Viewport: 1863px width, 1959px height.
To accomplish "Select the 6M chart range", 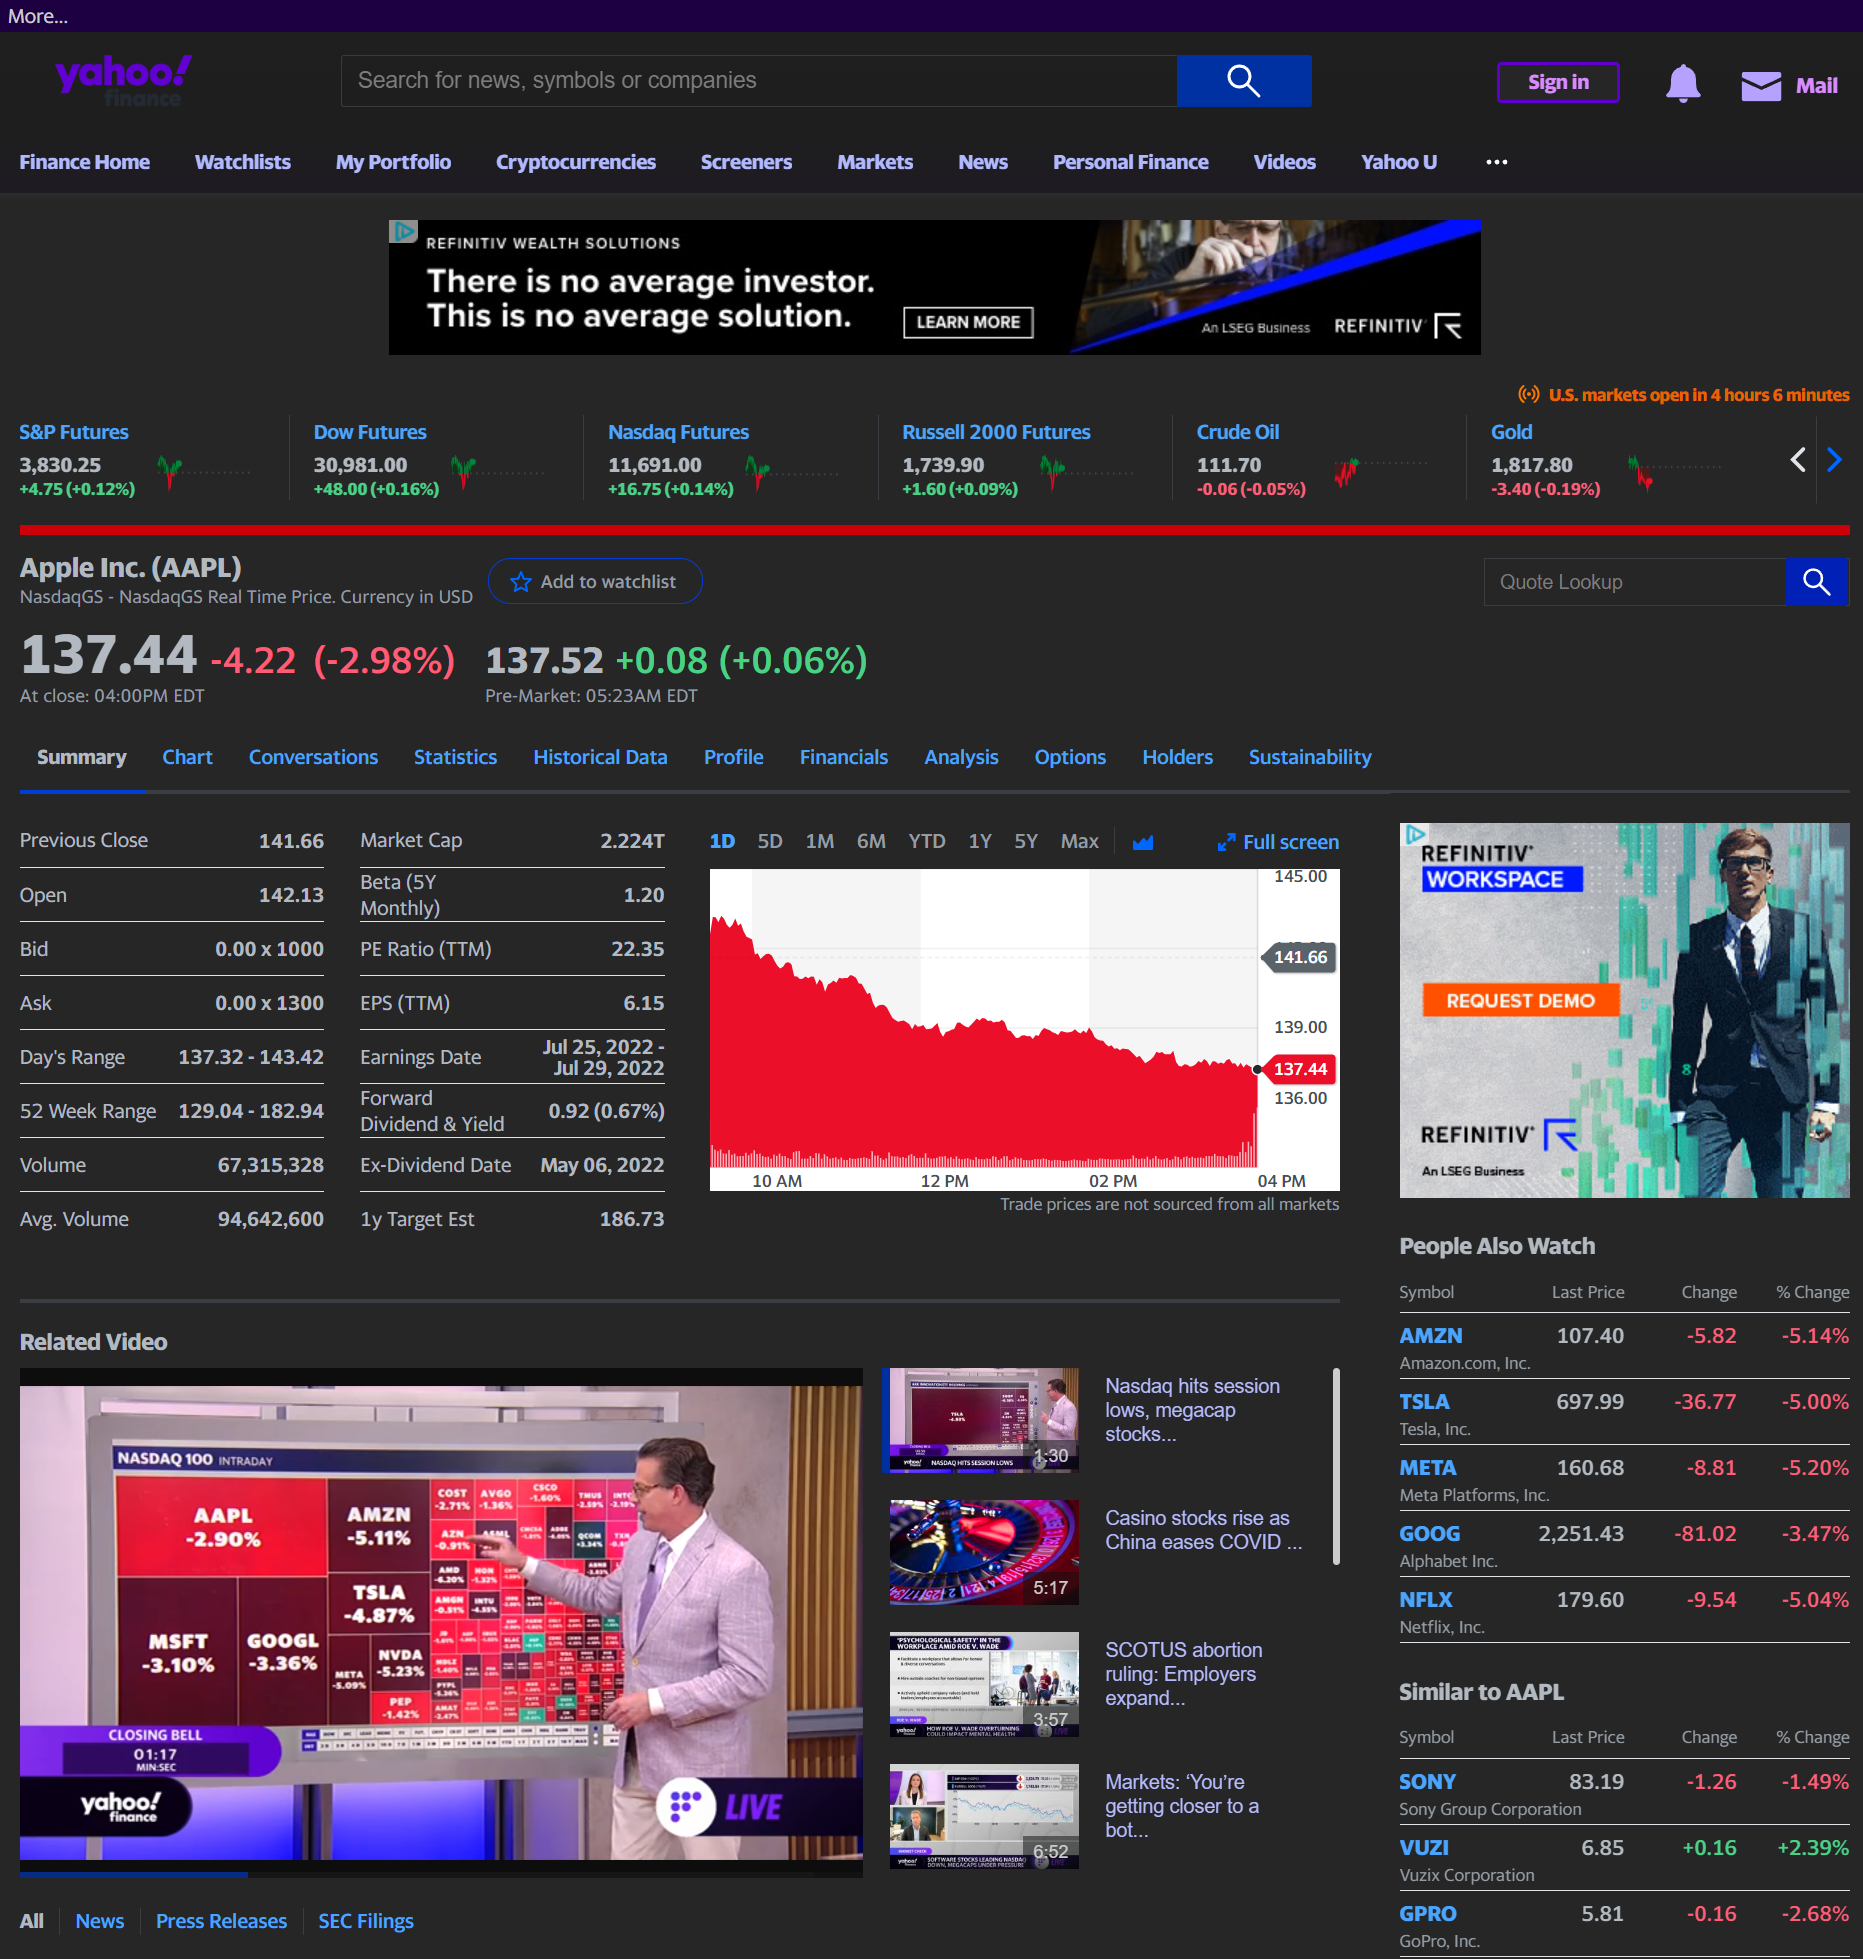I will point(871,842).
